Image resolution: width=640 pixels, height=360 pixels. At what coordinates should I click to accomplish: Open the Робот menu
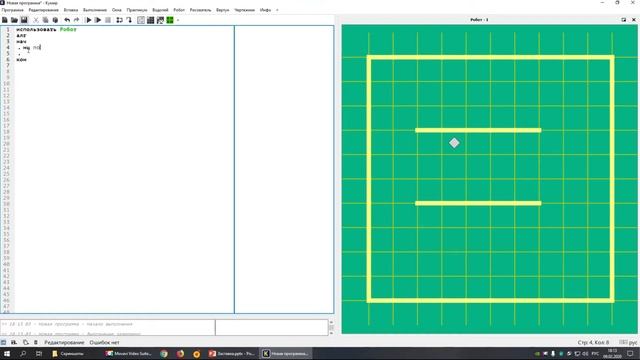[x=179, y=10]
